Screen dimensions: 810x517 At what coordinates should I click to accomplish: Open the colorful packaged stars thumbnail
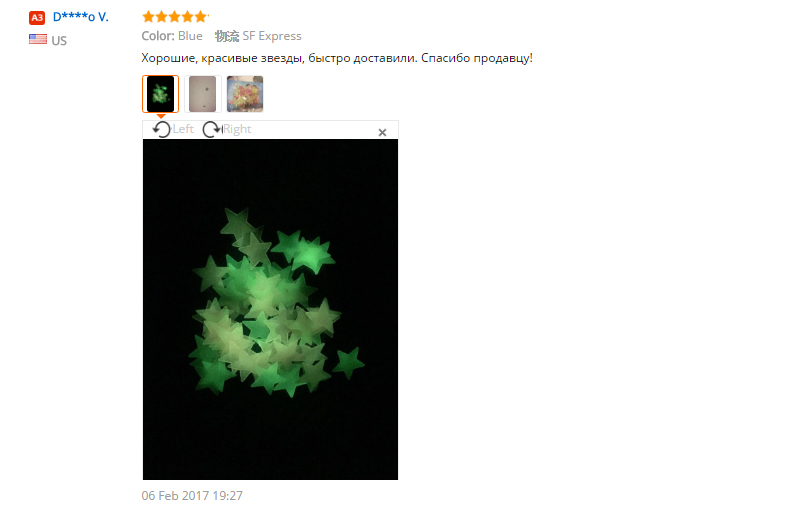(x=245, y=94)
